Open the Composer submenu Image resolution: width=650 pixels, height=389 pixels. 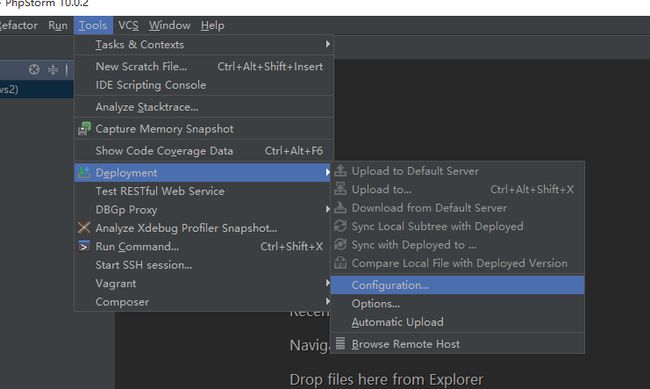(203, 302)
